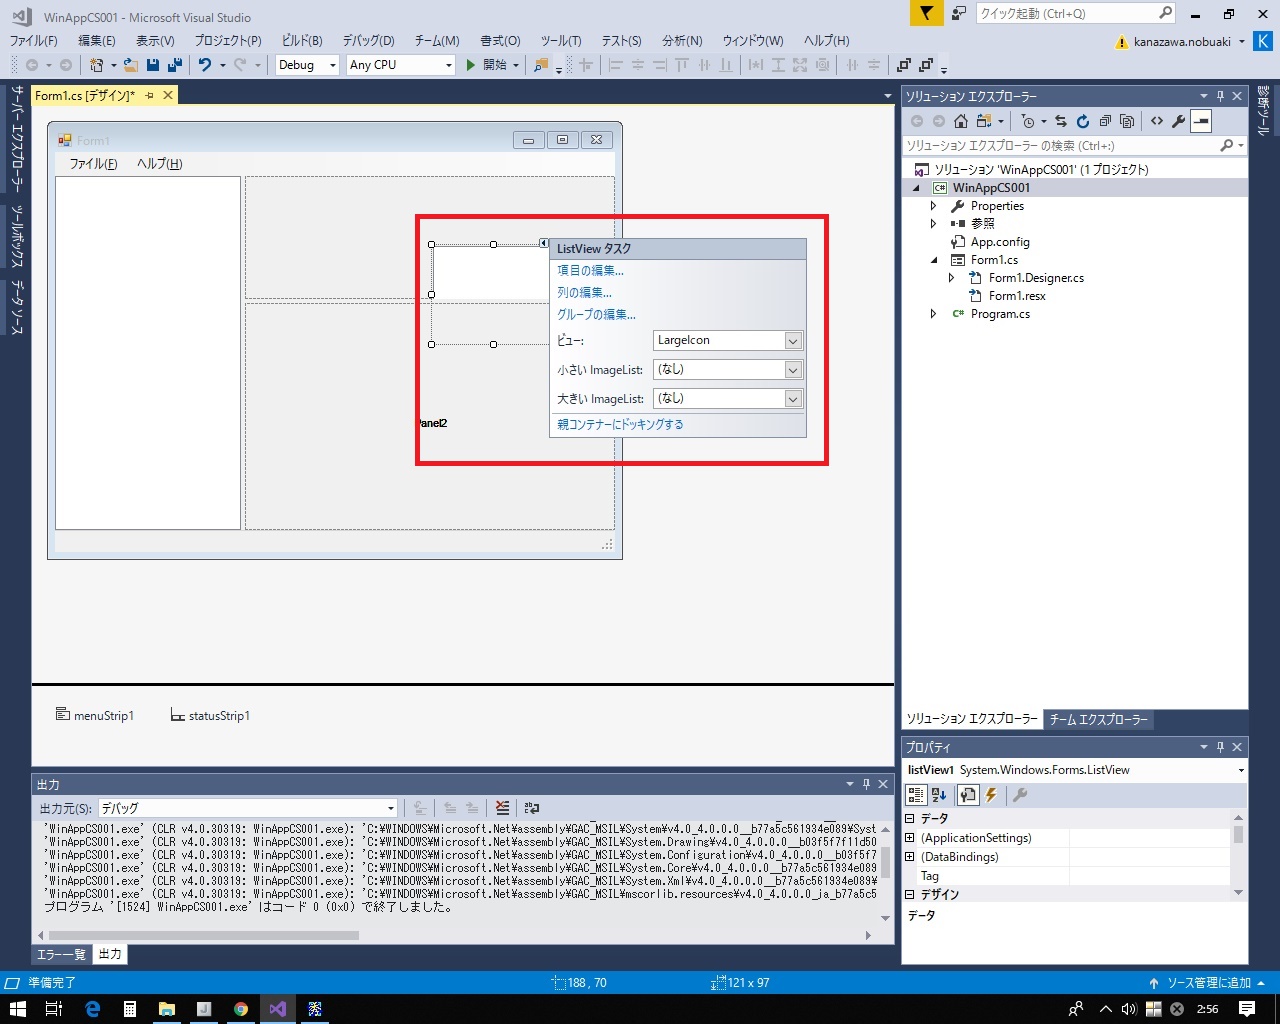Select App.config in Solution Explorer
The height and width of the screenshot is (1024, 1280).
[x=1000, y=242]
